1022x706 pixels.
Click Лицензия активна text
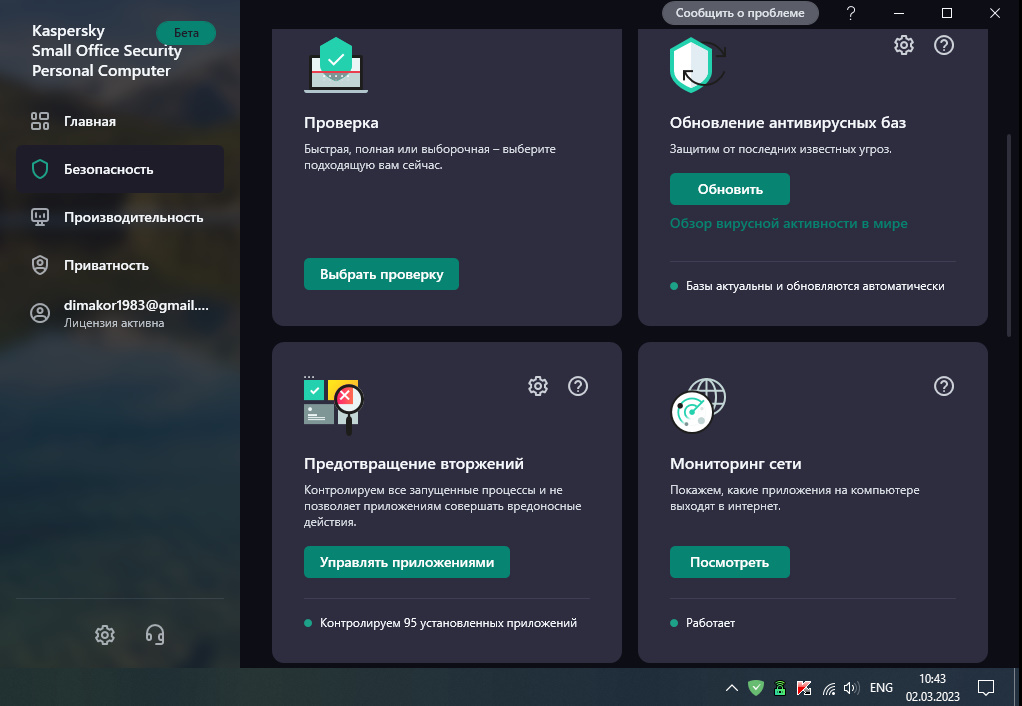(x=114, y=323)
